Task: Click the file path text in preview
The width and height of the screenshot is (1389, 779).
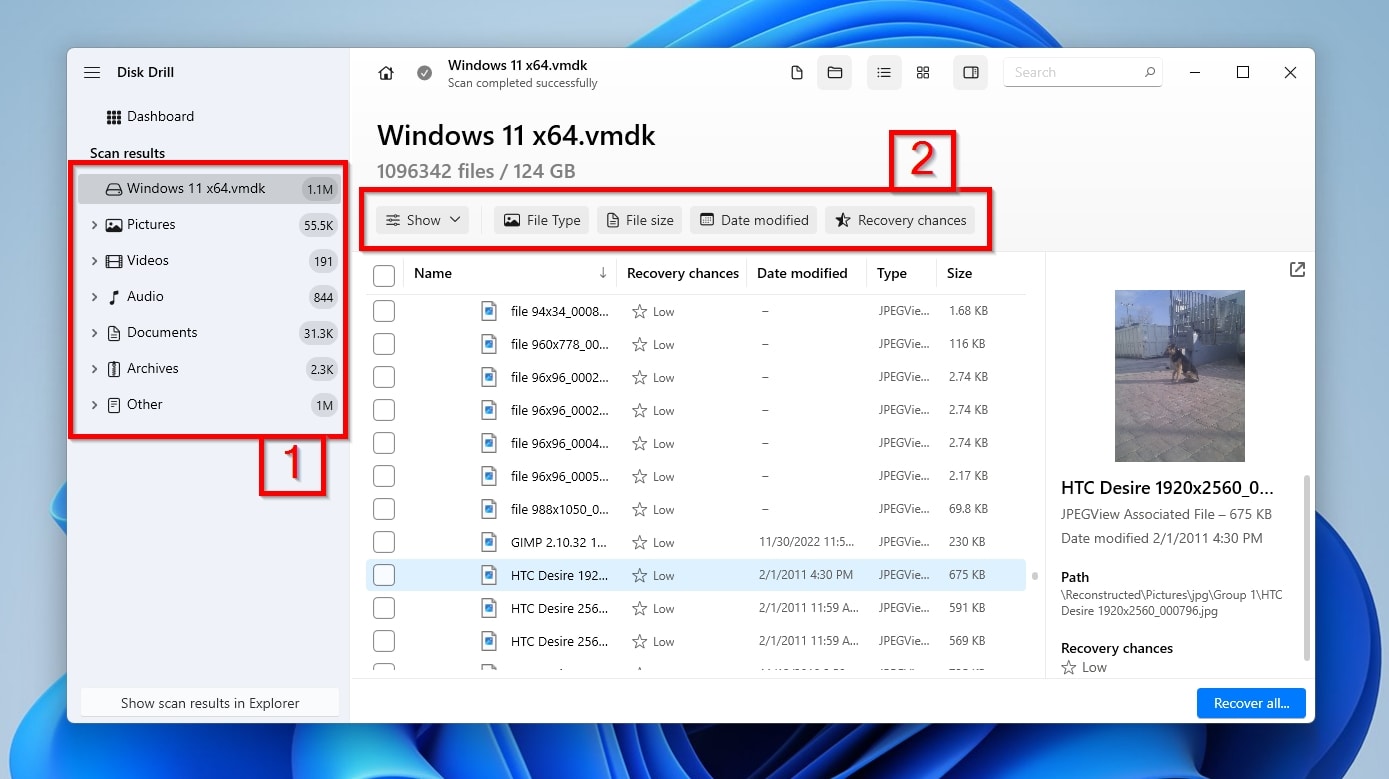Action: [x=1171, y=603]
